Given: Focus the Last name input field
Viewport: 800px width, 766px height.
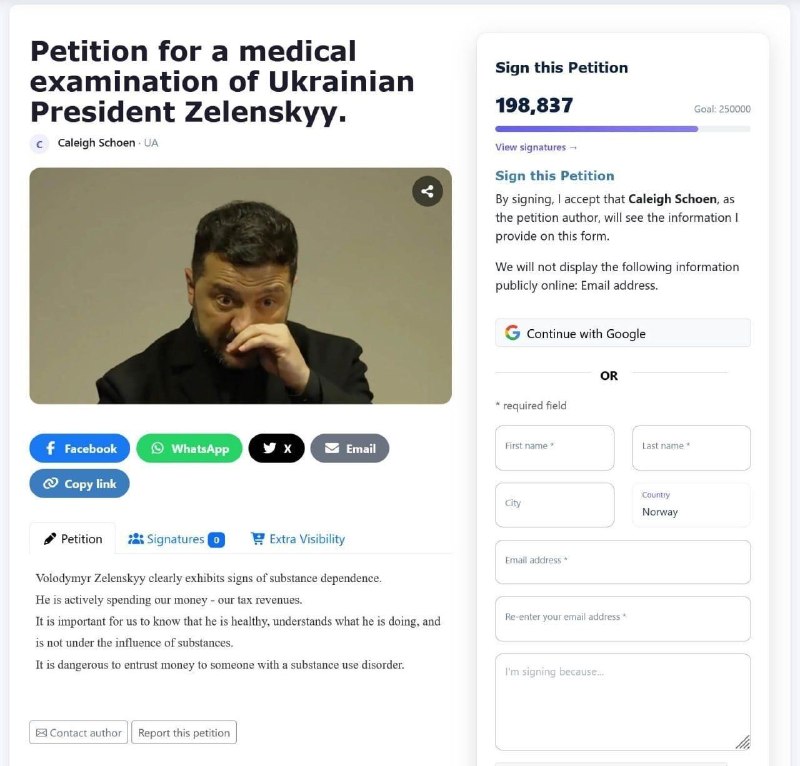Looking at the screenshot, I should [691, 448].
